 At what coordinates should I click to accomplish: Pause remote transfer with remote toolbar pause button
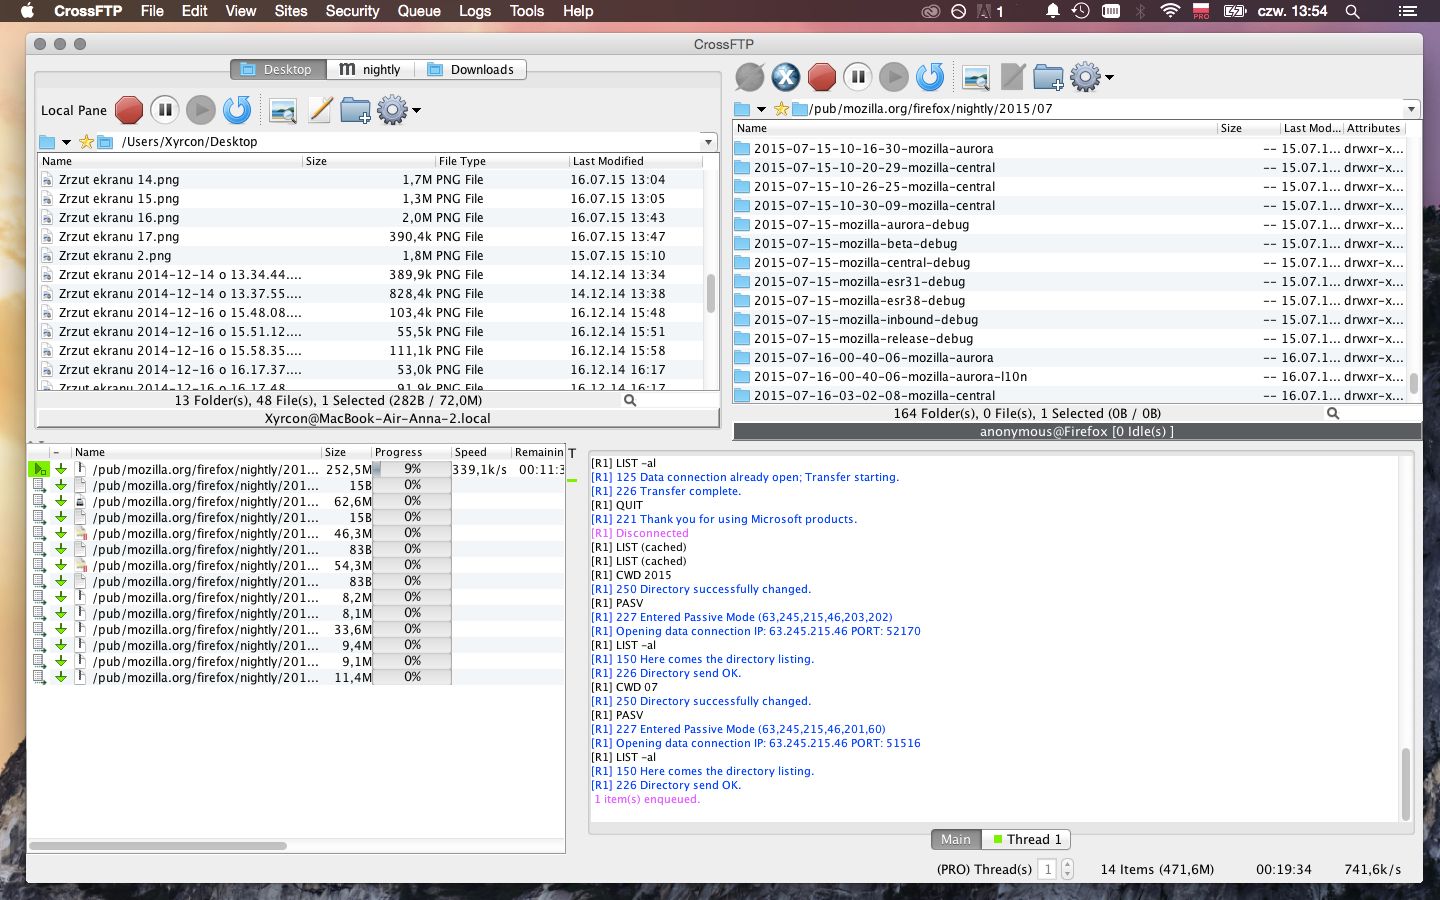click(858, 77)
